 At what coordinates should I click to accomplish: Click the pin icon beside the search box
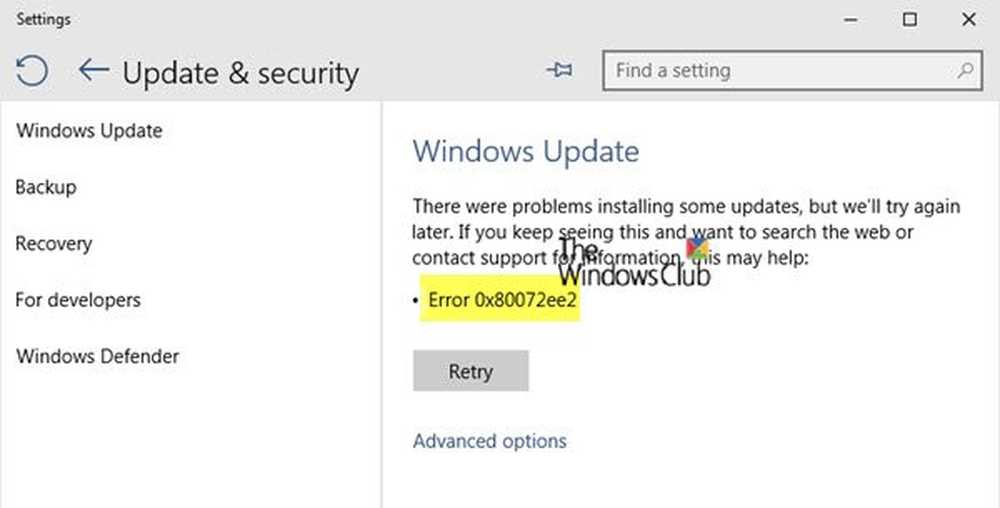coord(560,71)
